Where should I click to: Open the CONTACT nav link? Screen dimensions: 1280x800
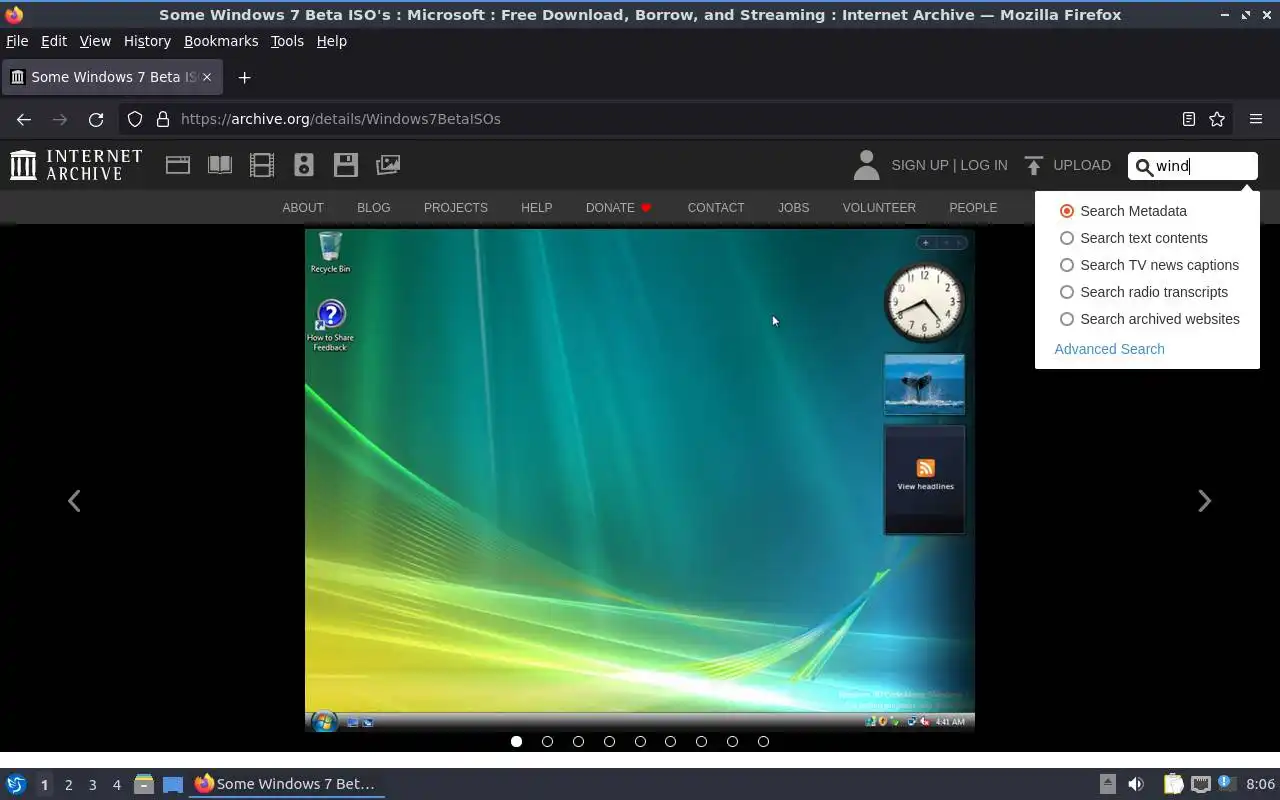tap(716, 208)
